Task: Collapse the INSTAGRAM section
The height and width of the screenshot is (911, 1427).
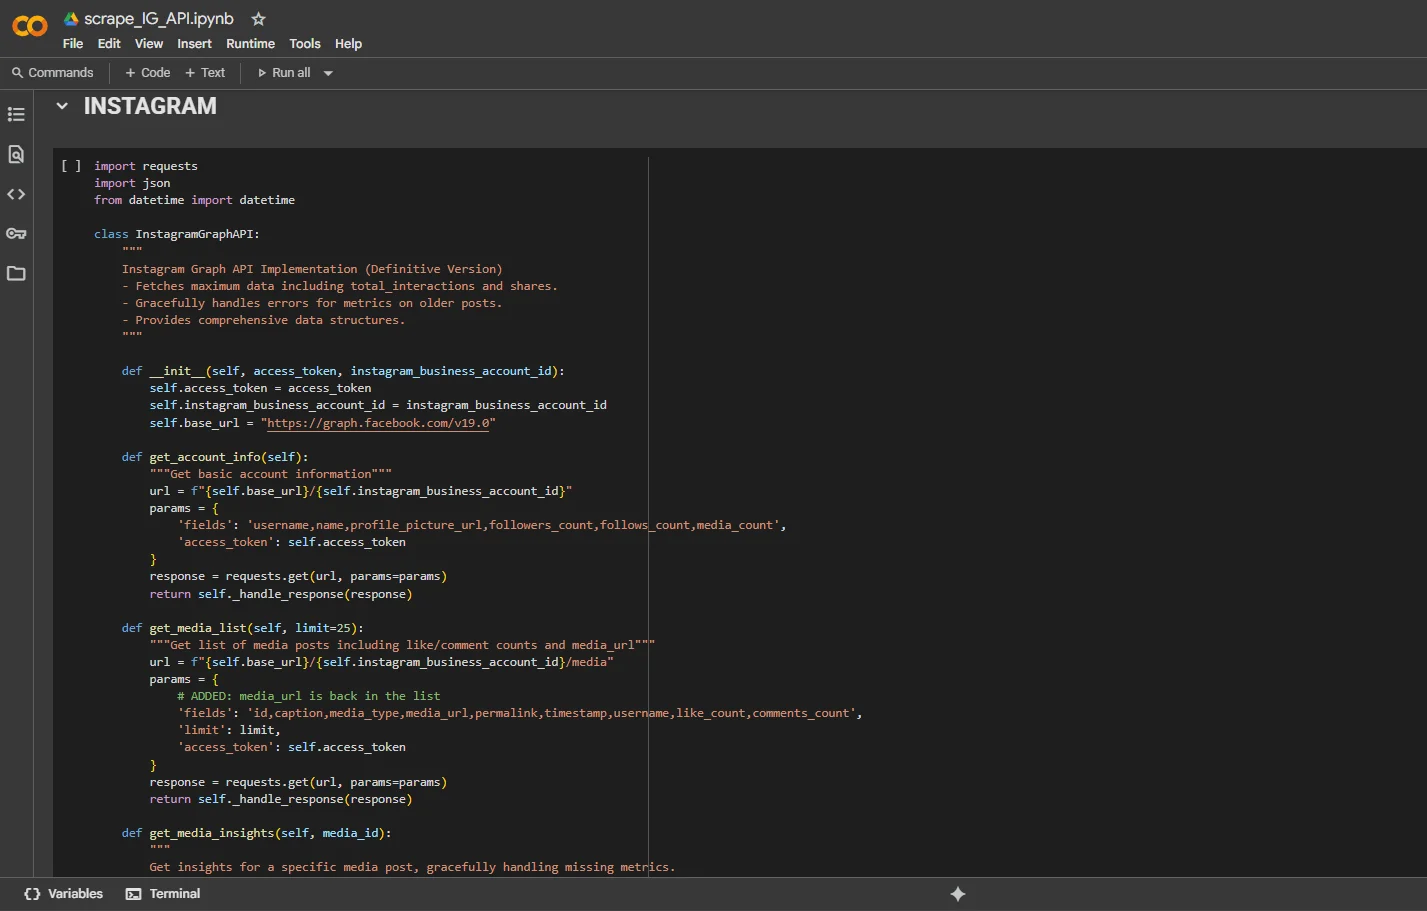Action: tap(62, 106)
